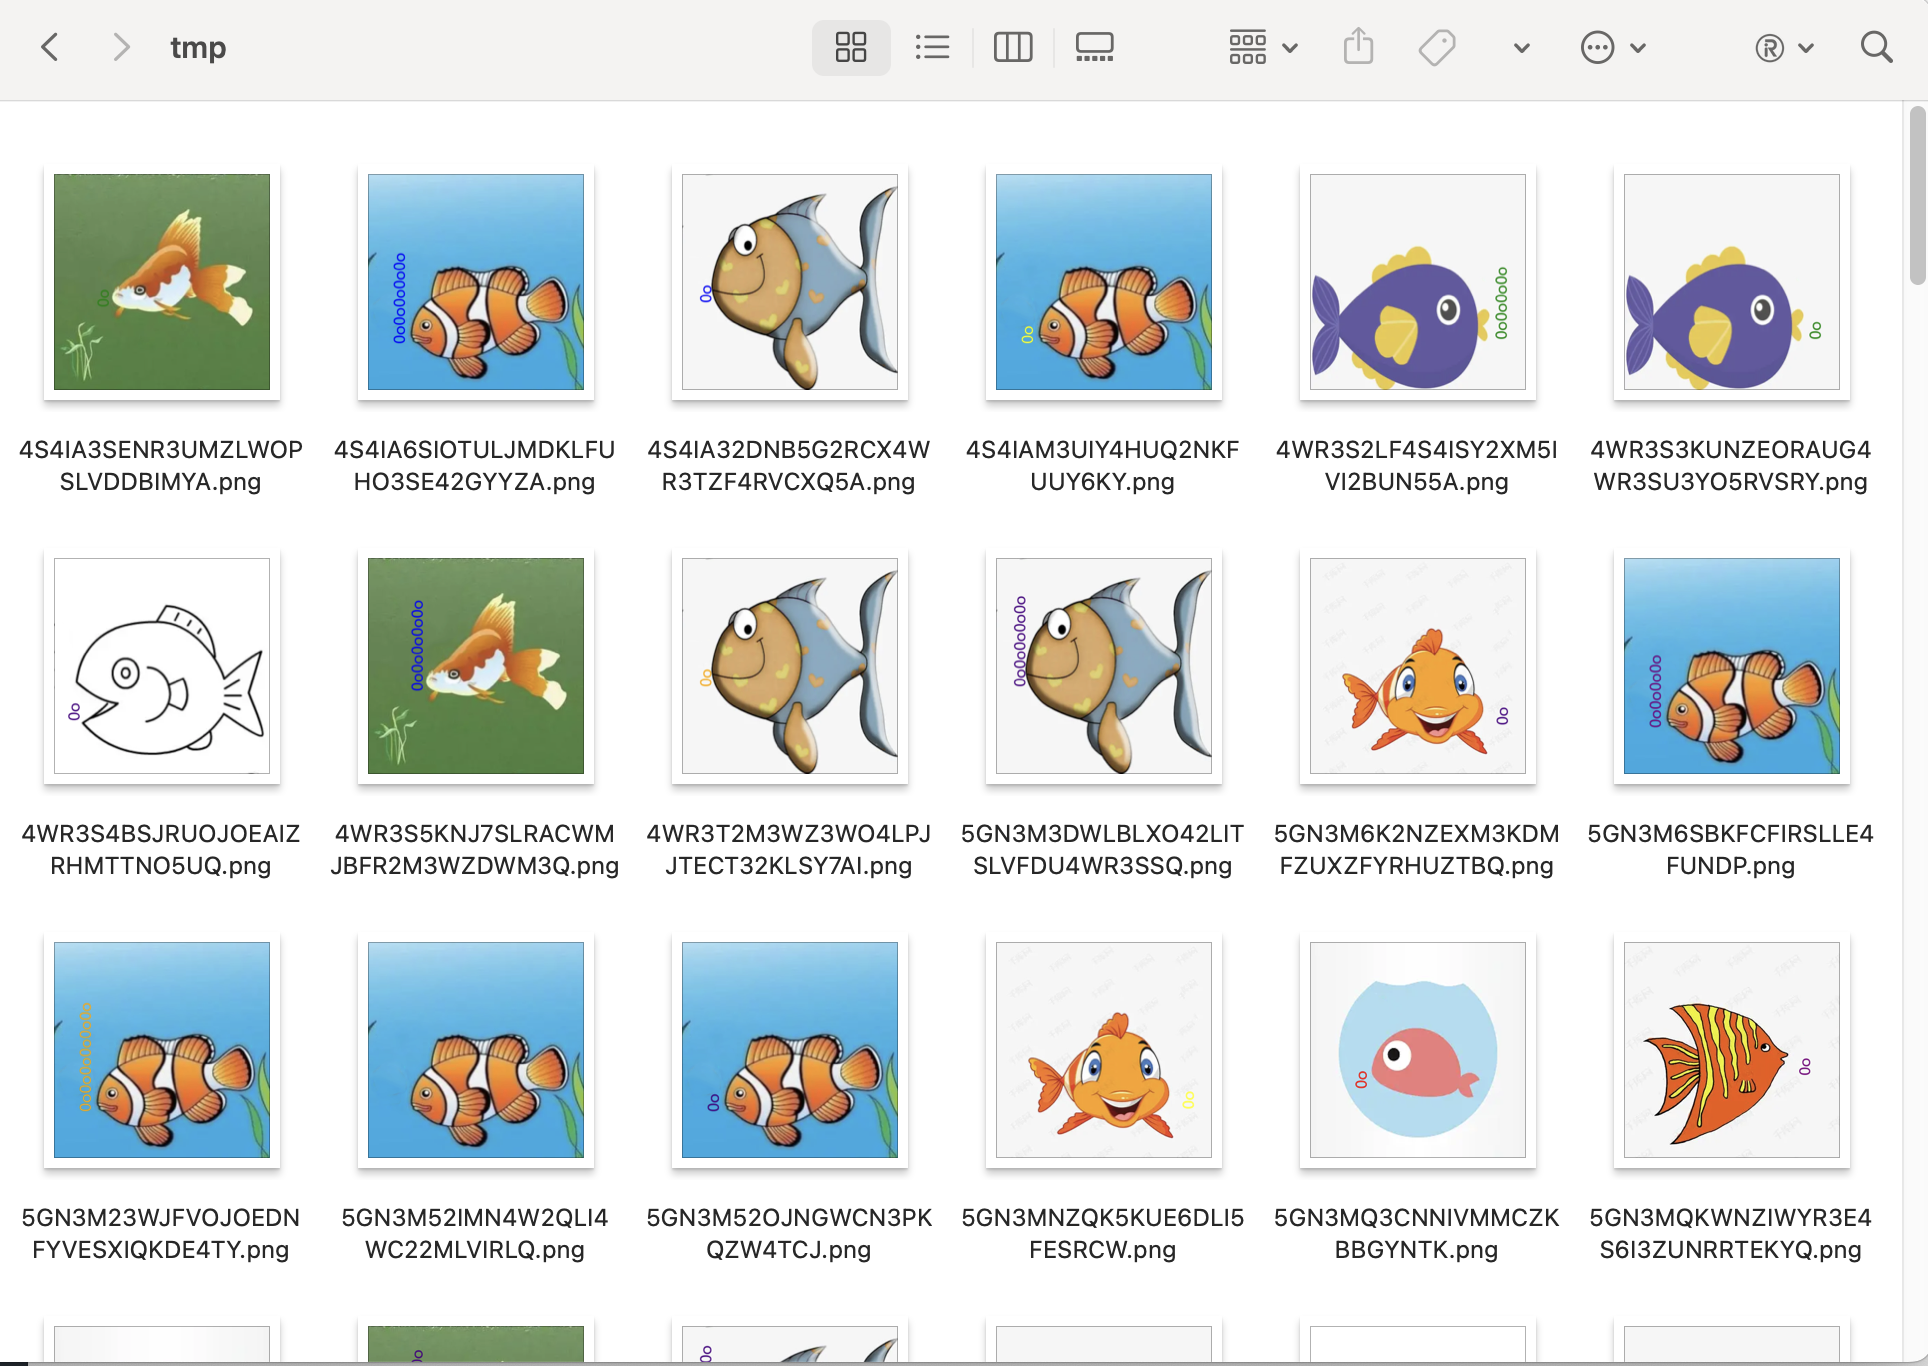Image resolution: width=1928 pixels, height=1366 pixels.
Task: Click filename 5GN3M23WJFVOJOEDNFYVESXIQKDE4TY.png
Action: 161,1234
